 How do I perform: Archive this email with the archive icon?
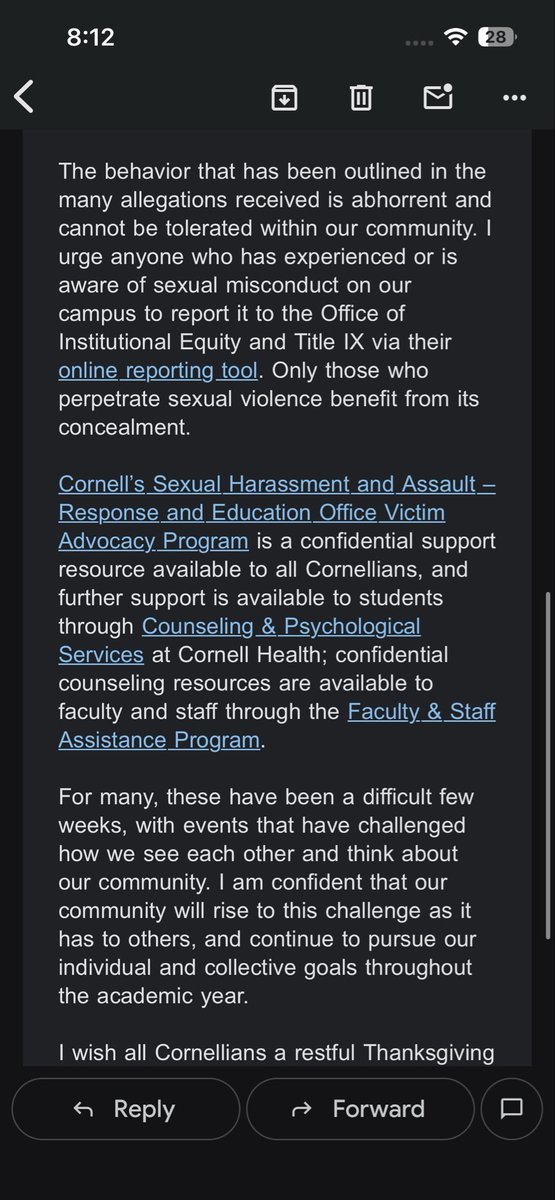(284, 97)
